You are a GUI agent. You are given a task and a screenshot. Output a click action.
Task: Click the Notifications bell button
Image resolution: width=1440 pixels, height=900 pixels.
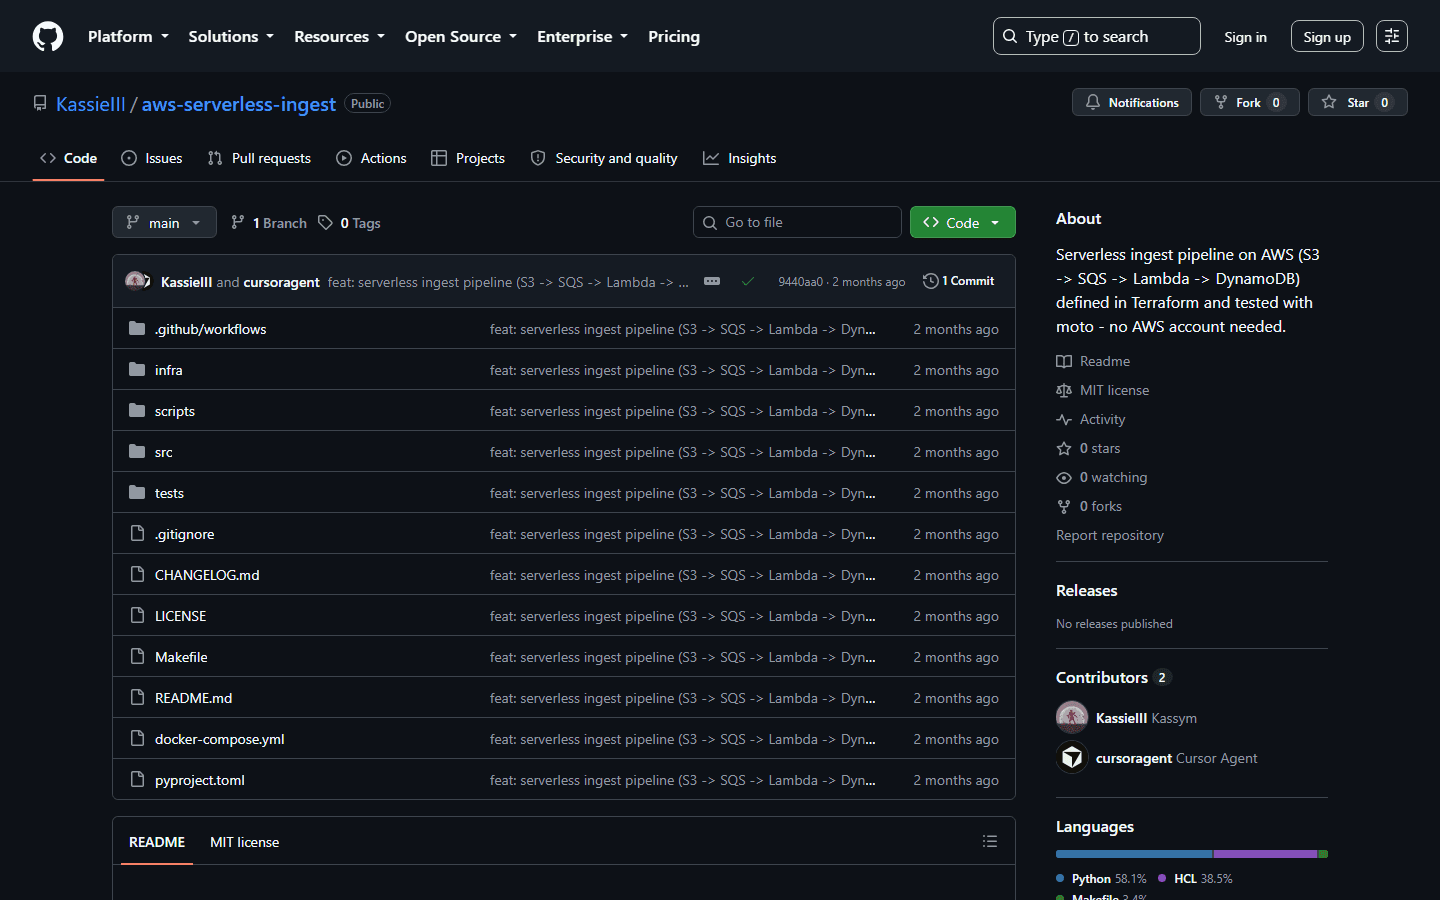click(1132, 102)
